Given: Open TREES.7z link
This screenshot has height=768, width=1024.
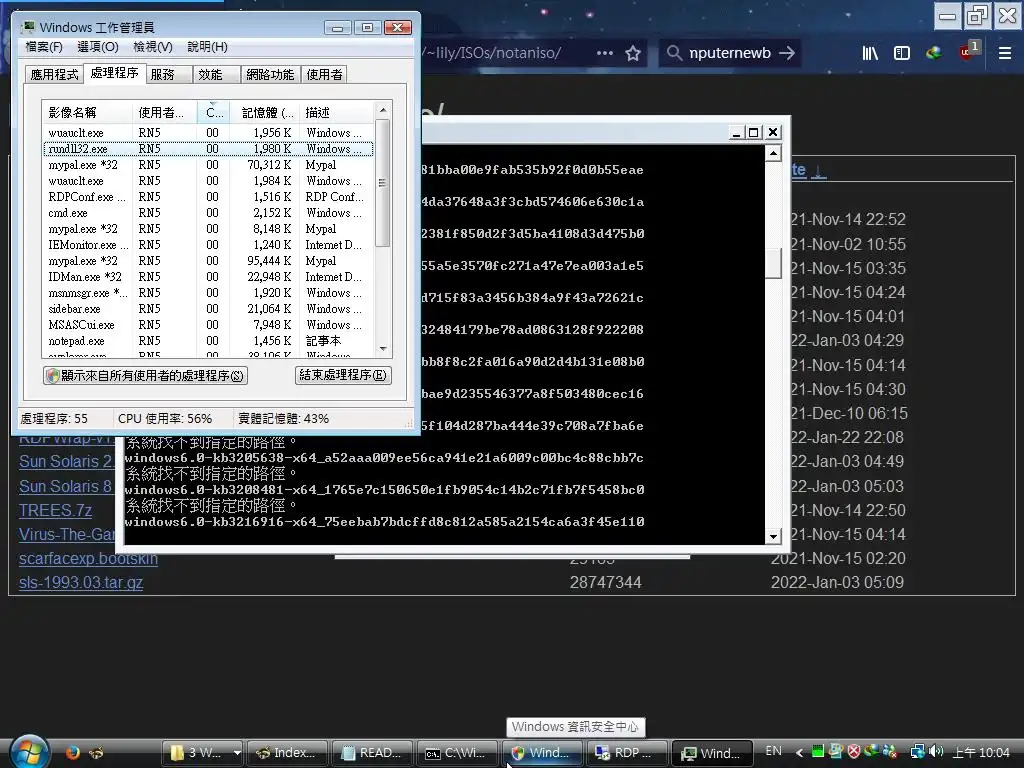Looking at the screenshot, I should click(56, 510).
